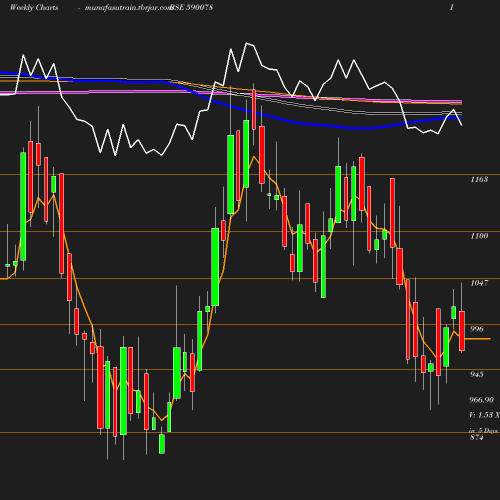Screen dimensions: 500x500
Task: Click the 1047 price level label
Action: click(479, 283)
